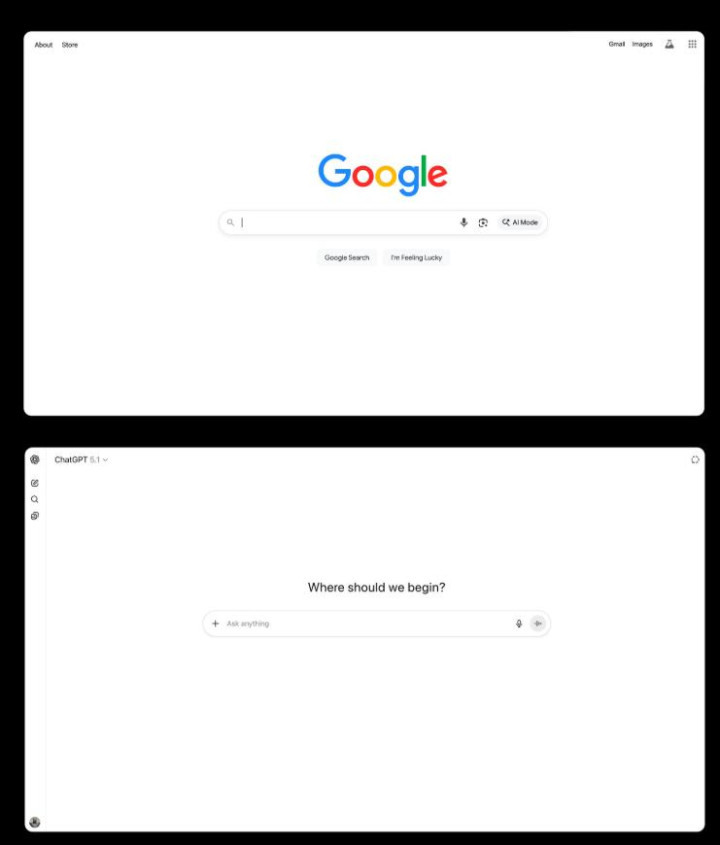Start a new chat with pencil icon

pos(35,483)
